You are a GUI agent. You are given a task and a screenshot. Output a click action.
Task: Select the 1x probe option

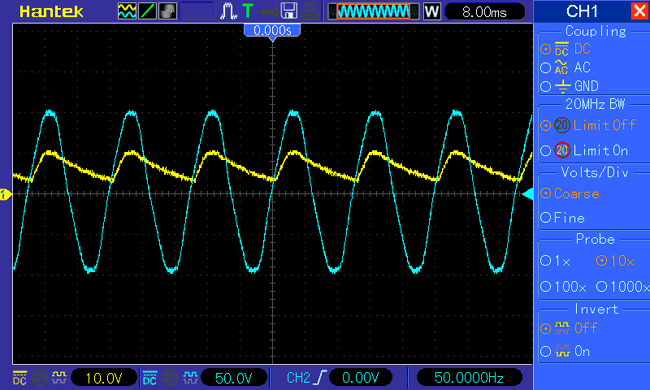tap(555, 261)
